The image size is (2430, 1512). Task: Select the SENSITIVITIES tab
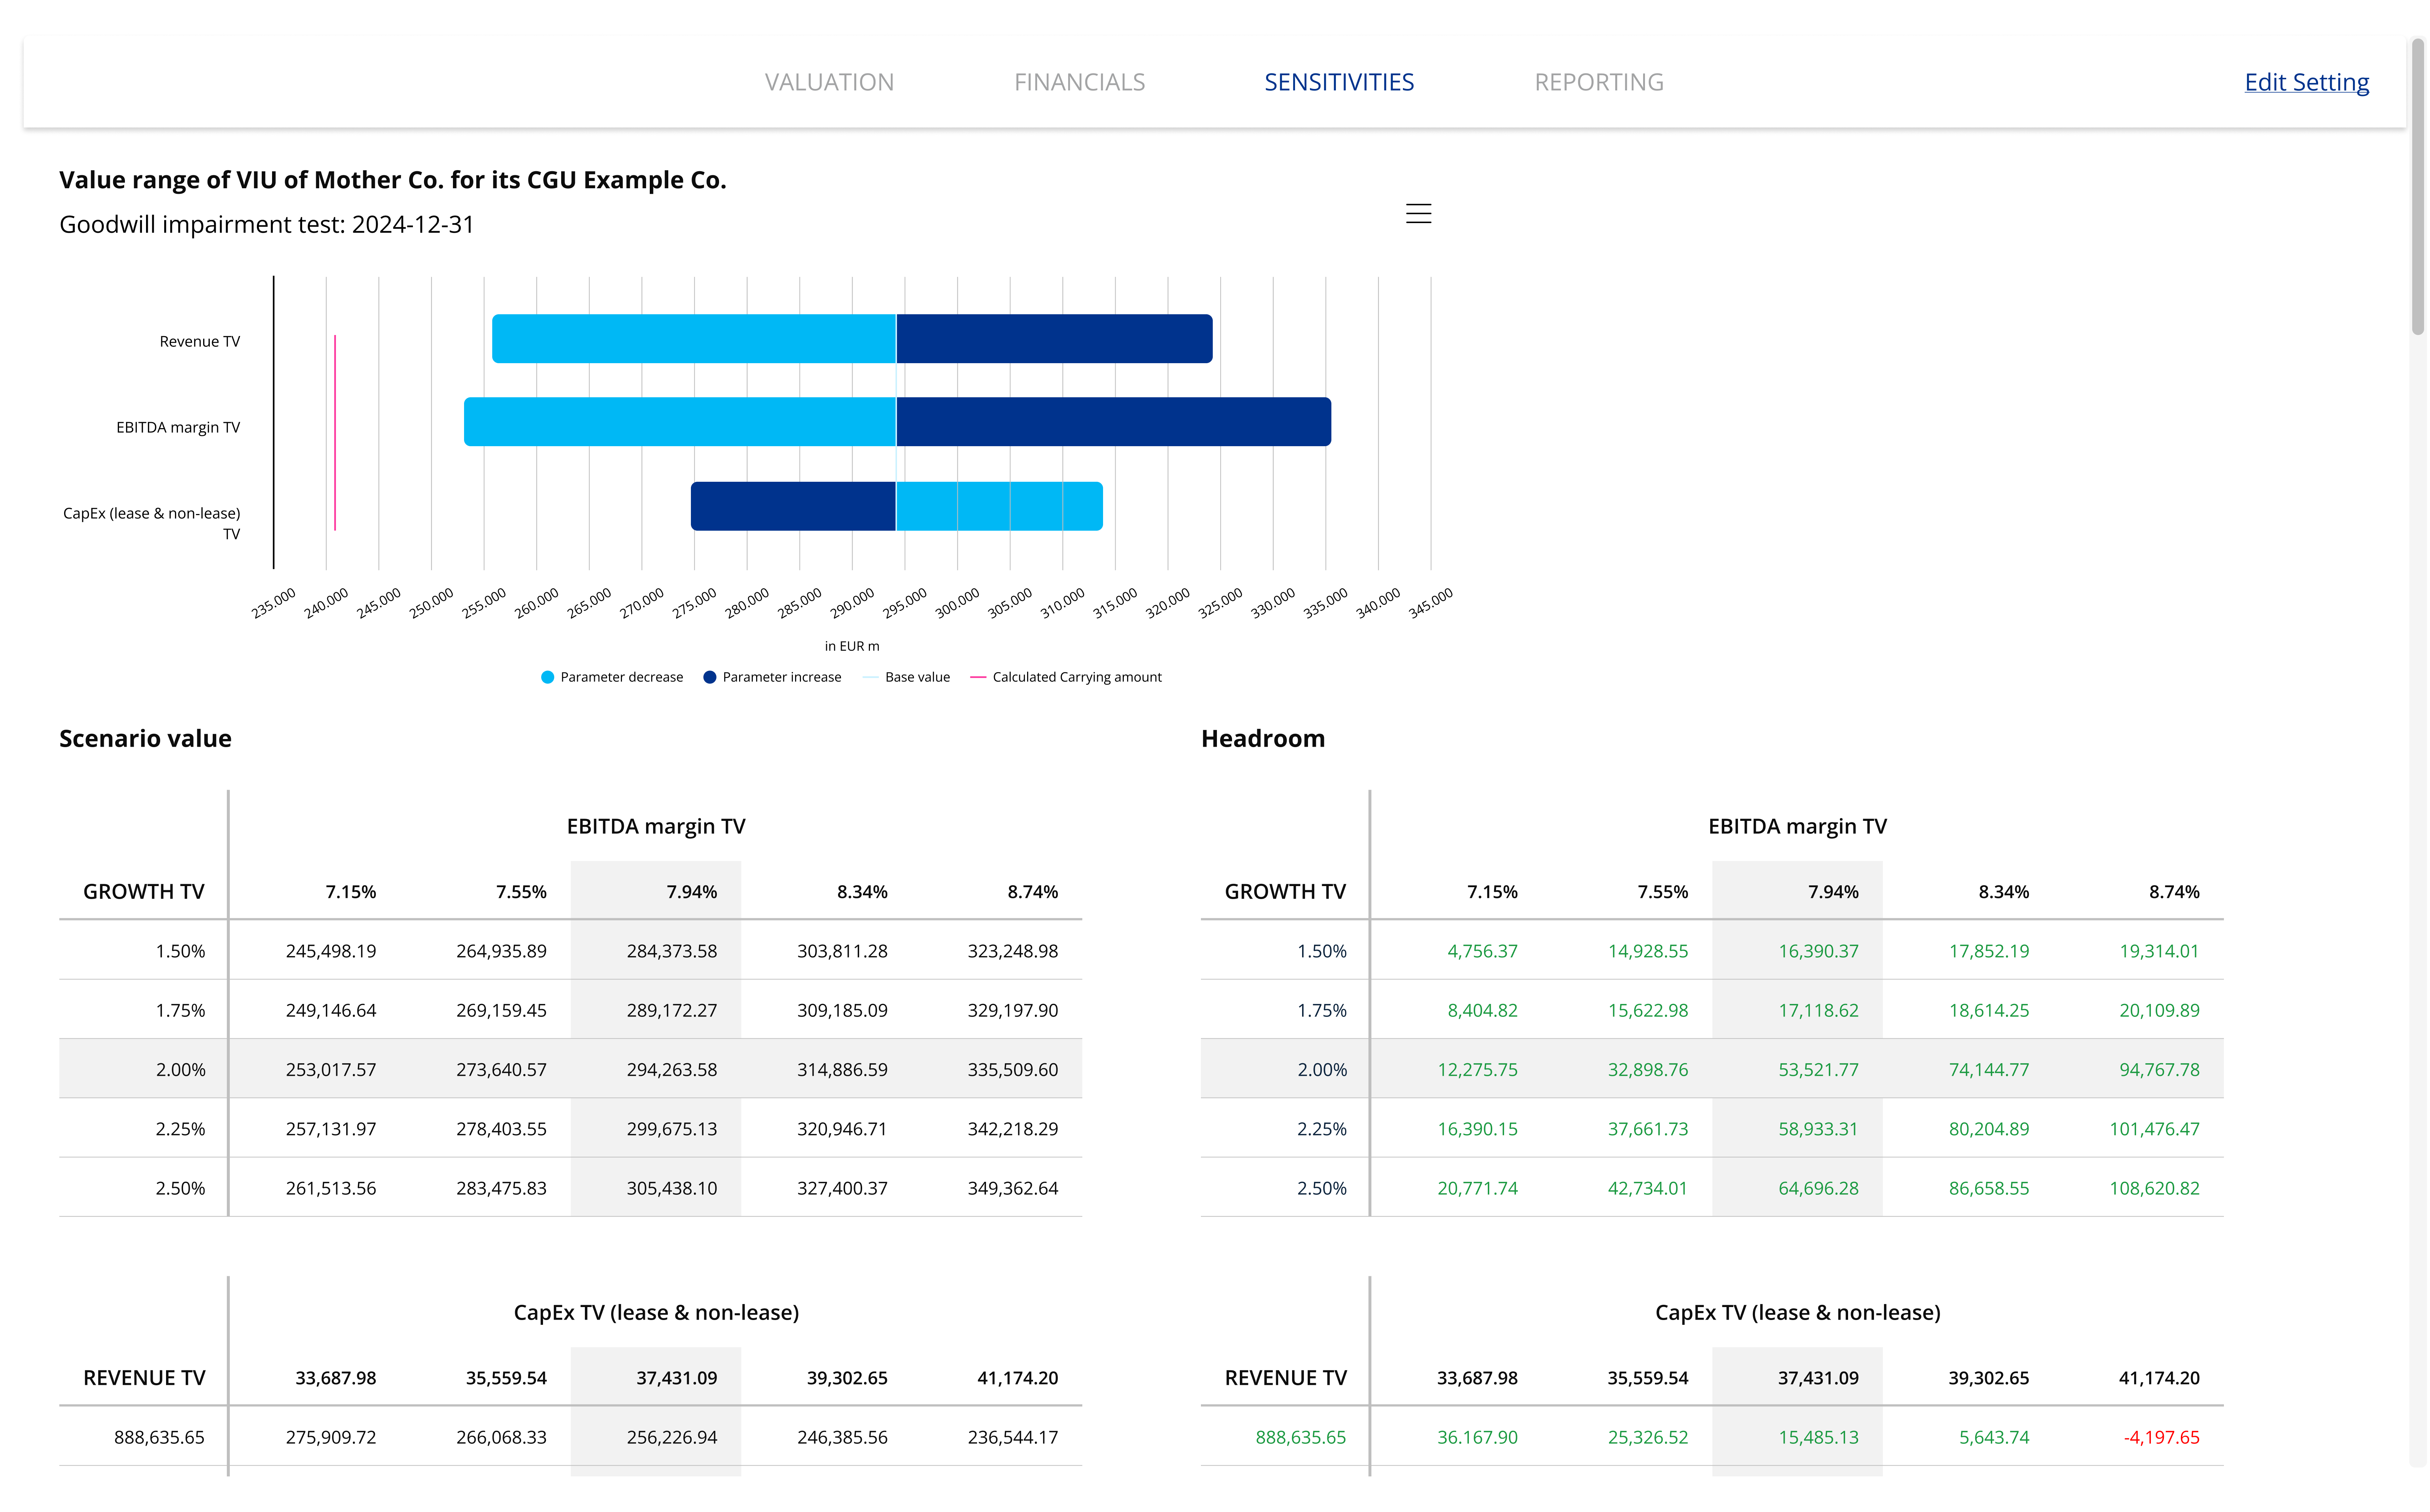coord(1339,82)
